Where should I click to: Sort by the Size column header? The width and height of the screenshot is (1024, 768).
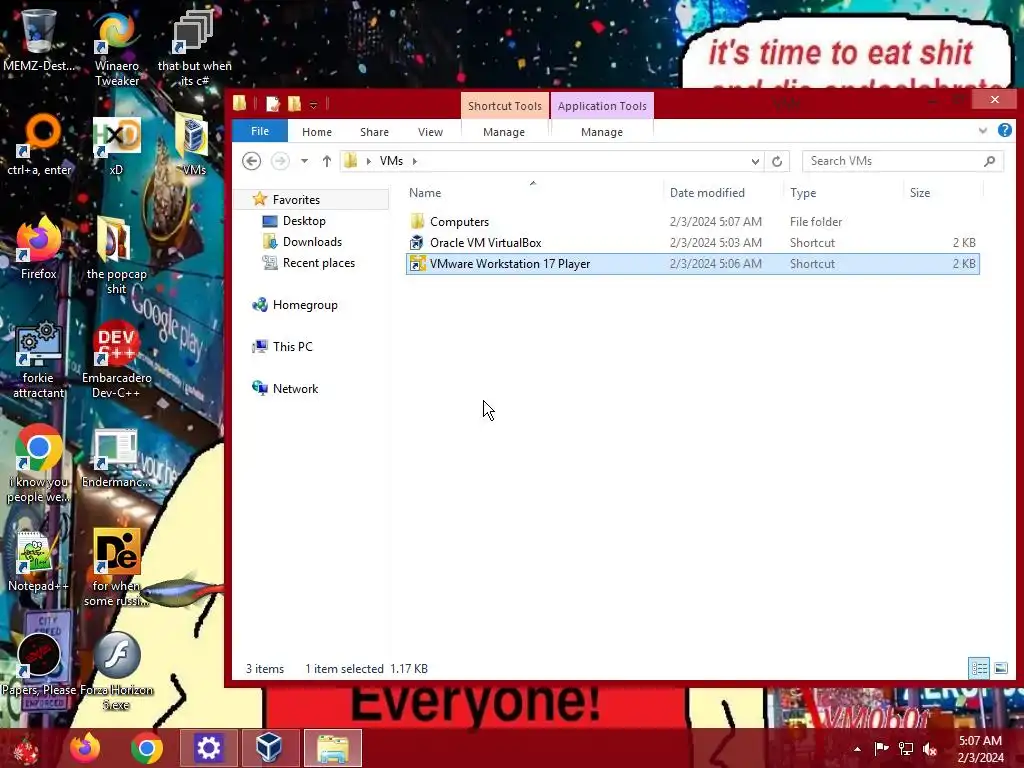pyautogui.click(x=943, y=193)
